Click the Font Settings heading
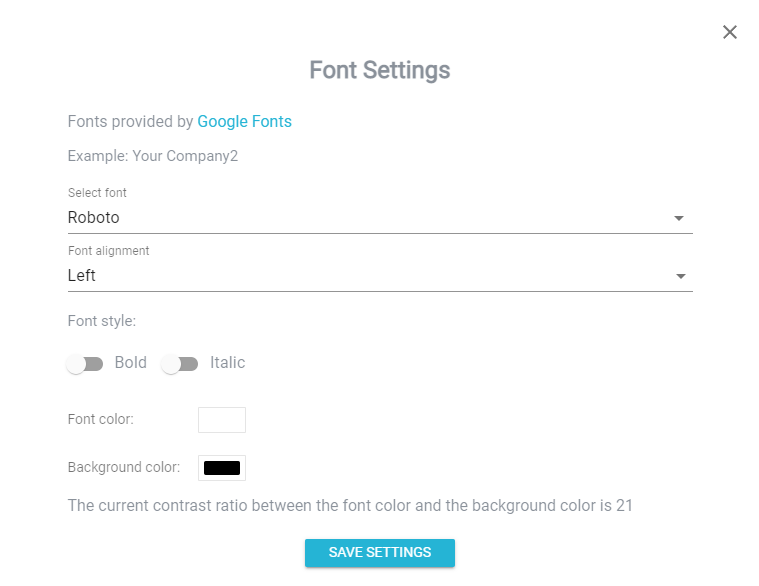 pos(380,70)
